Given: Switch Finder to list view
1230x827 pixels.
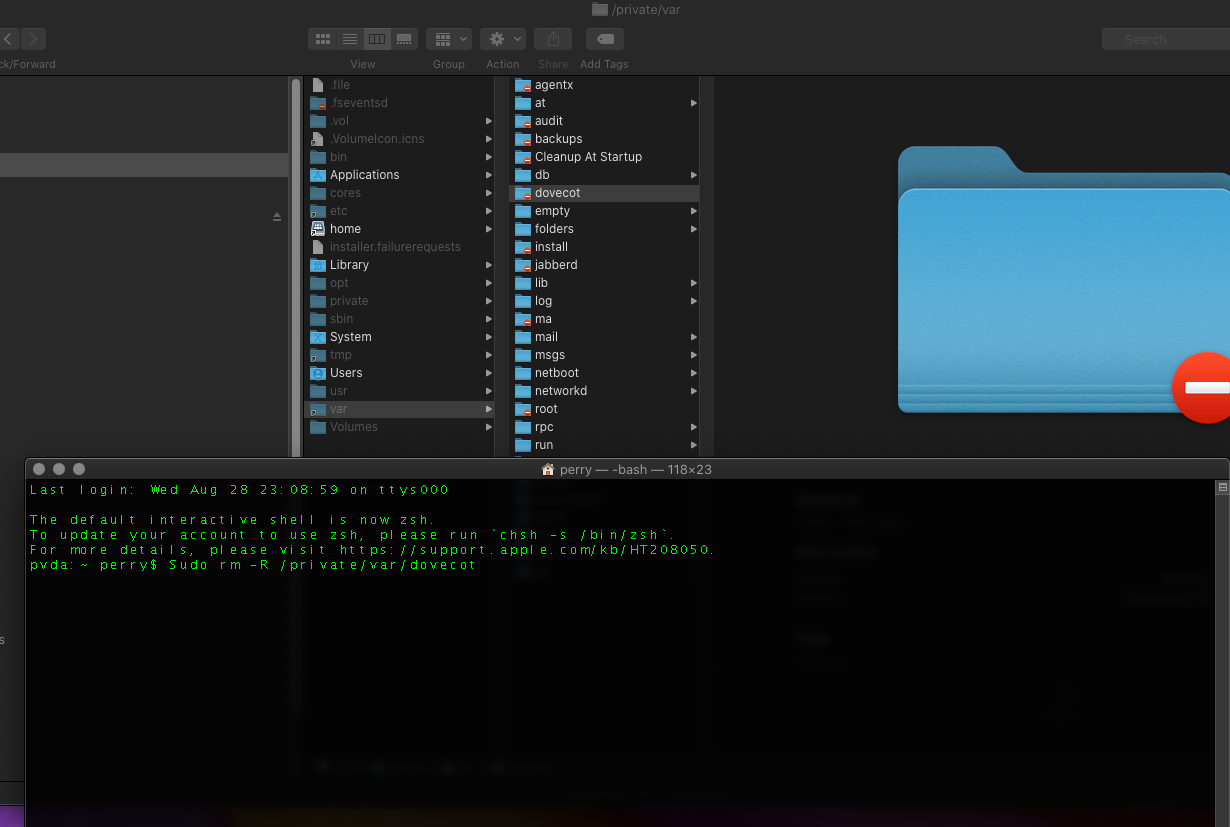Looking at the screenshot, I should [350, 39].
